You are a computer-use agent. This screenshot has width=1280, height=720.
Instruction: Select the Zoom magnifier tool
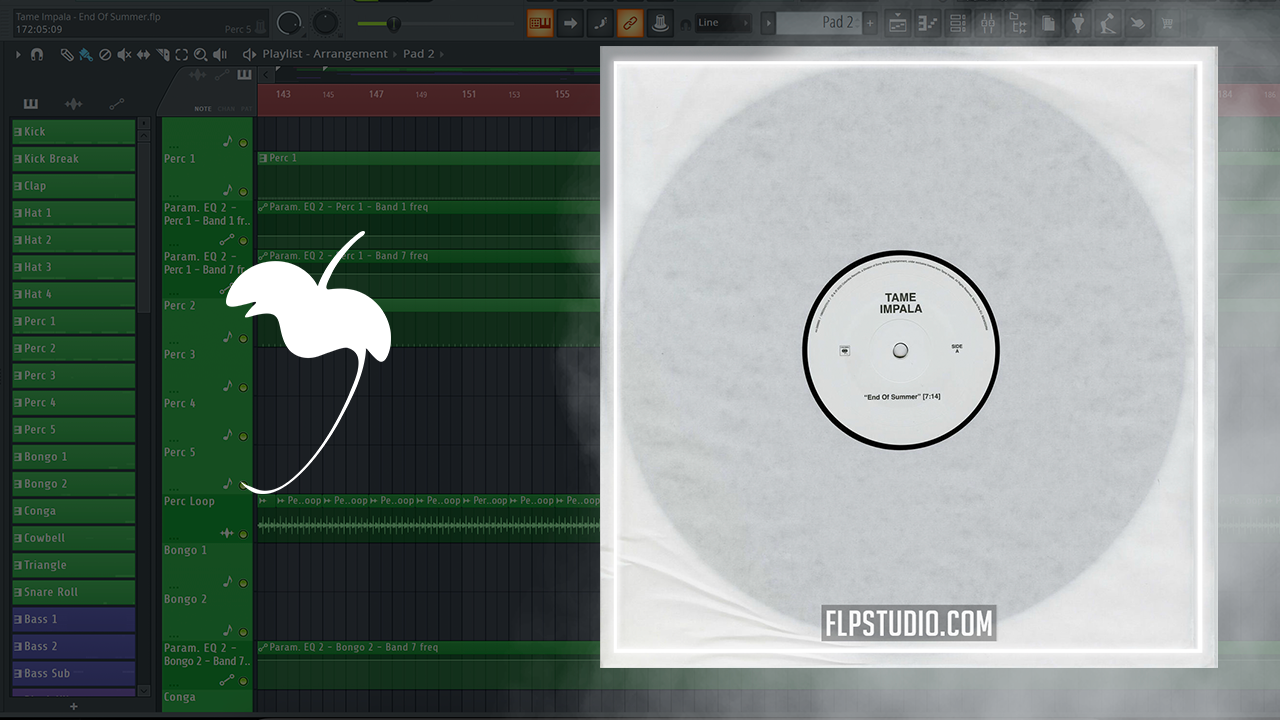(x=201, y=54)
